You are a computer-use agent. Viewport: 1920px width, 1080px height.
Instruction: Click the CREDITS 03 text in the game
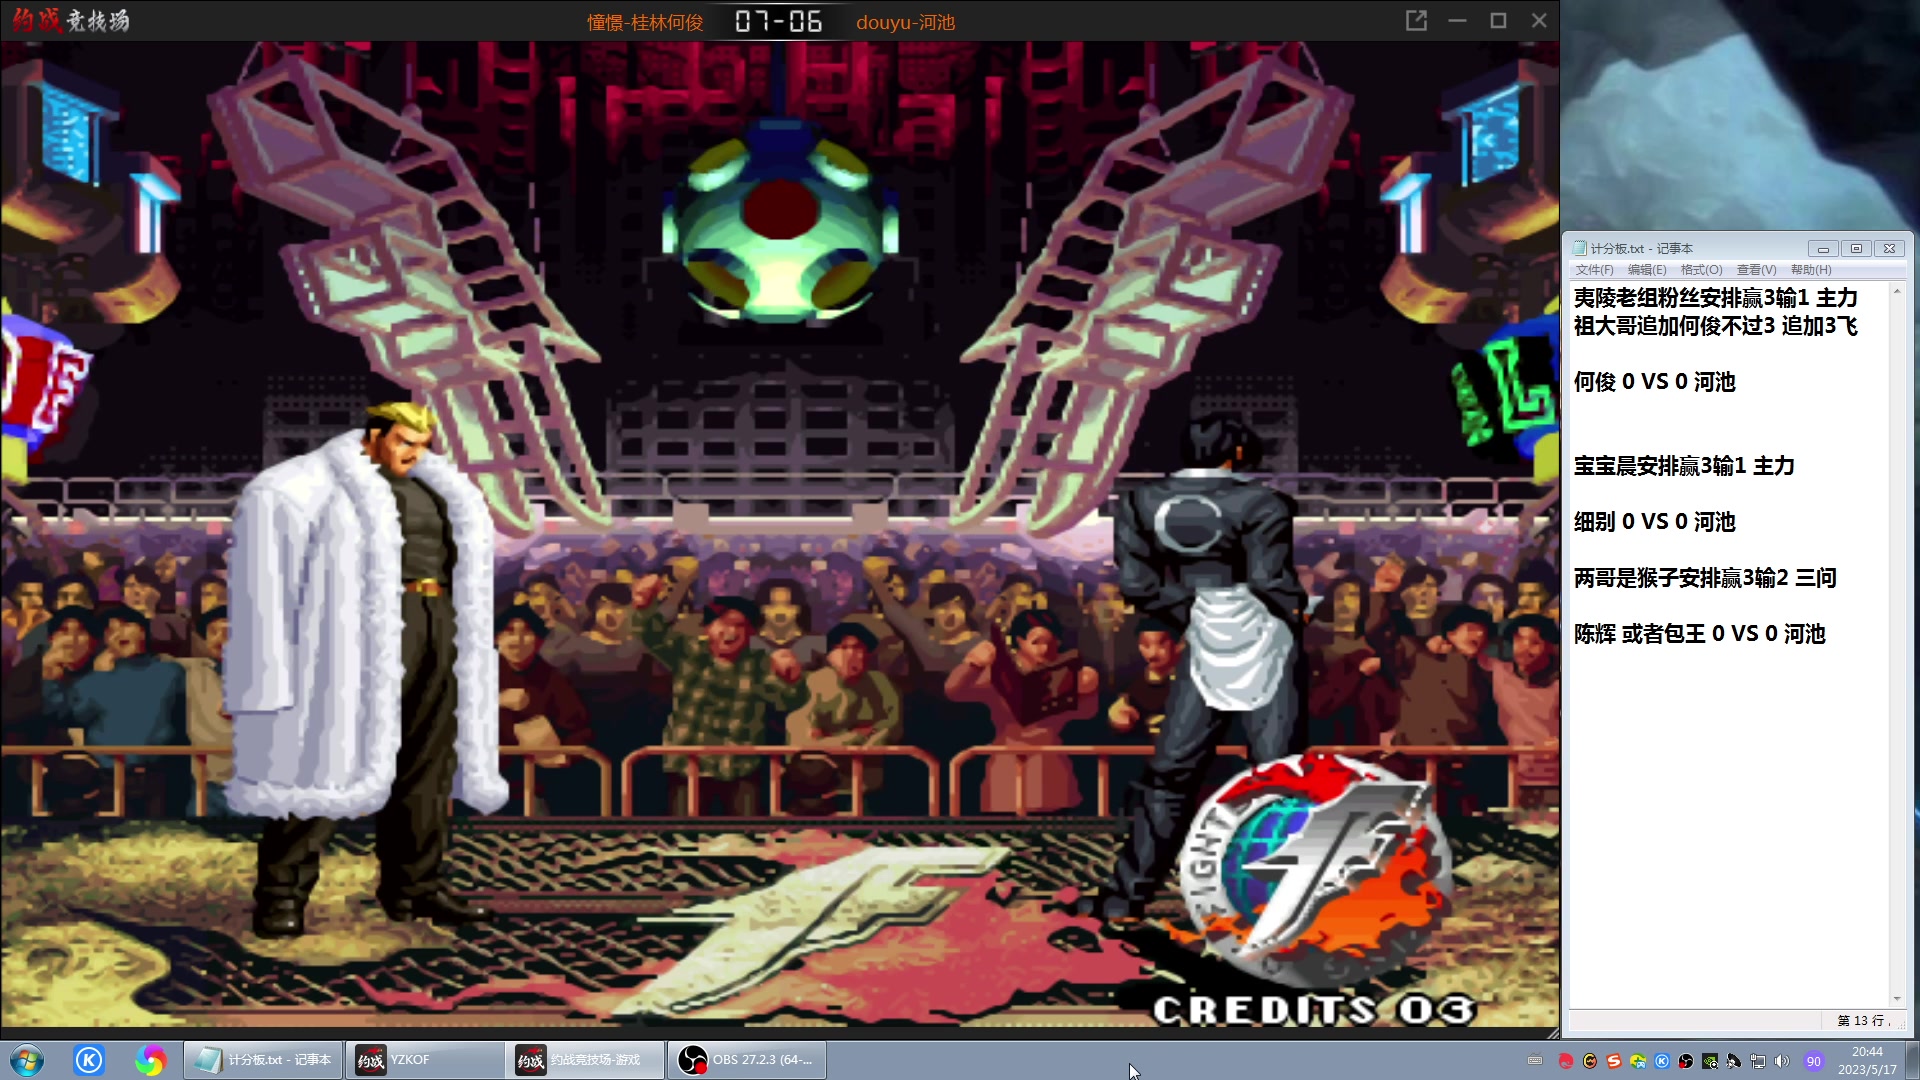1314,1010
